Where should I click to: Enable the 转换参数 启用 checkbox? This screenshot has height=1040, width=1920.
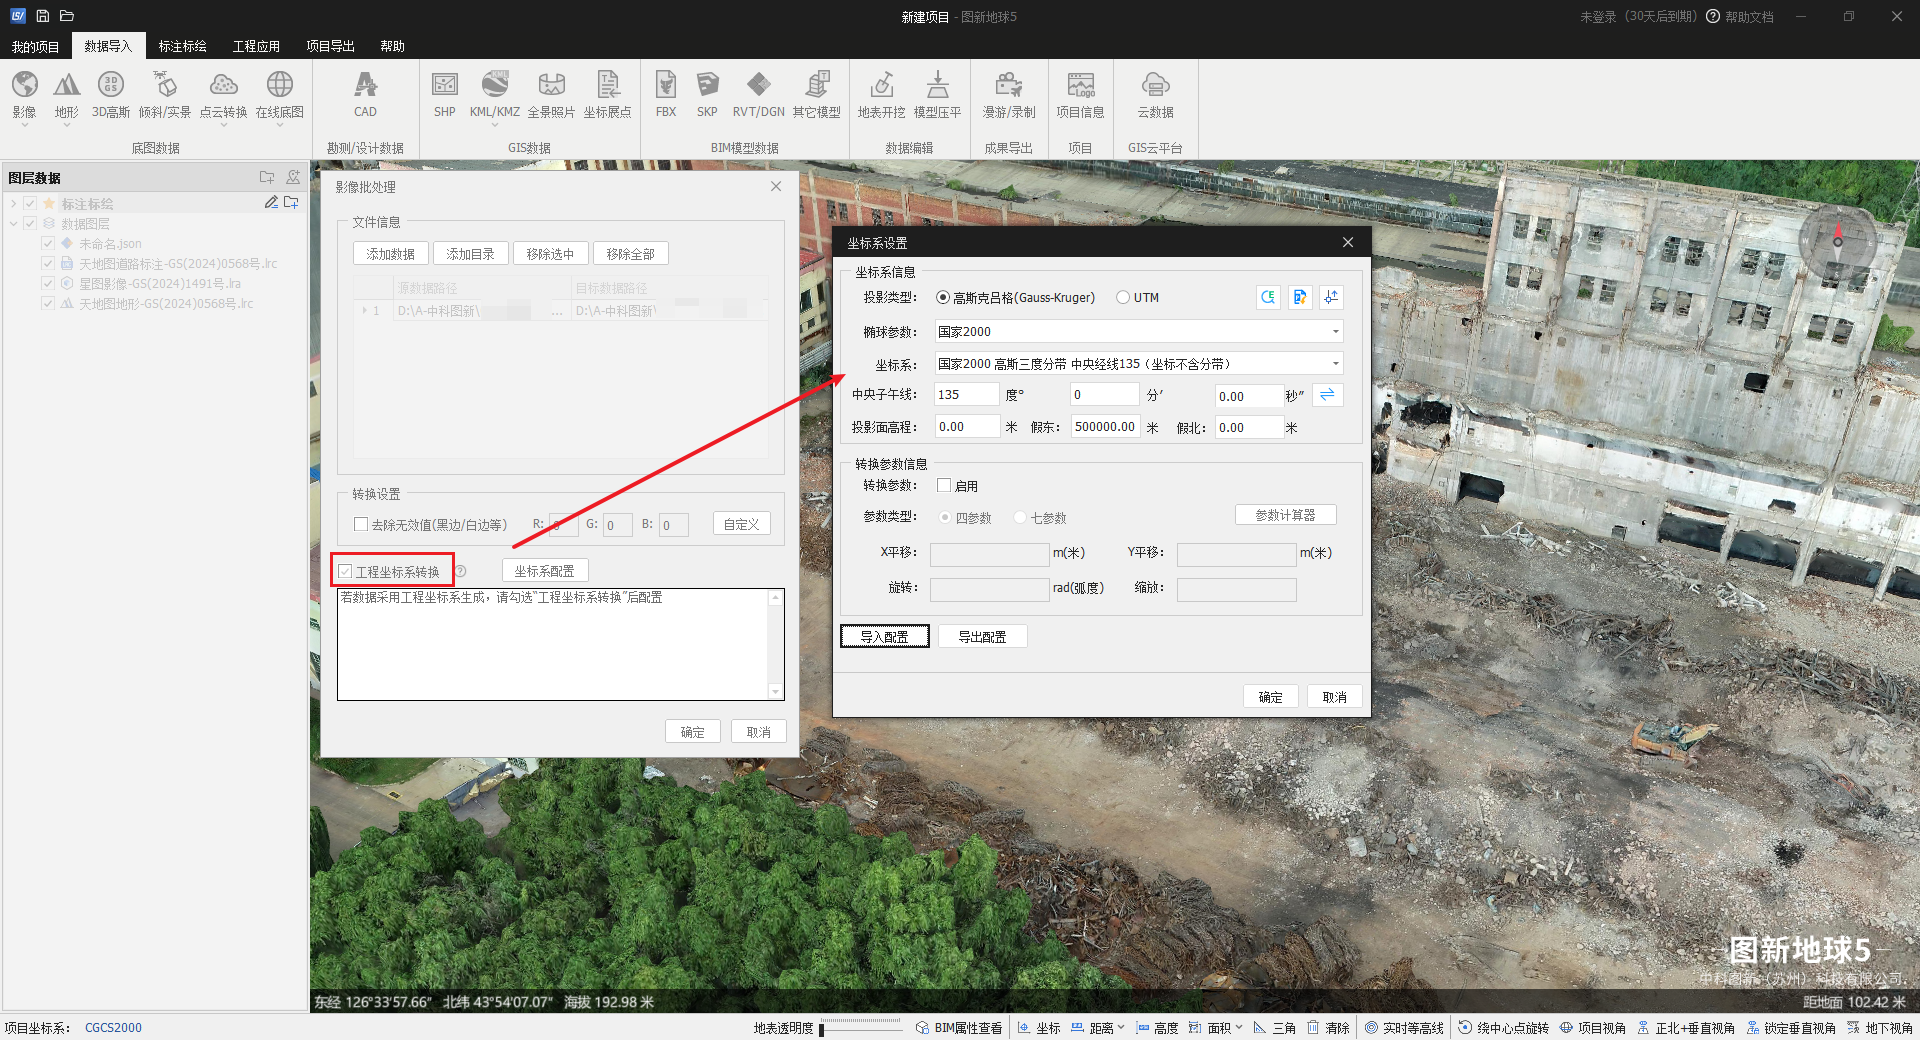point(944,486)
